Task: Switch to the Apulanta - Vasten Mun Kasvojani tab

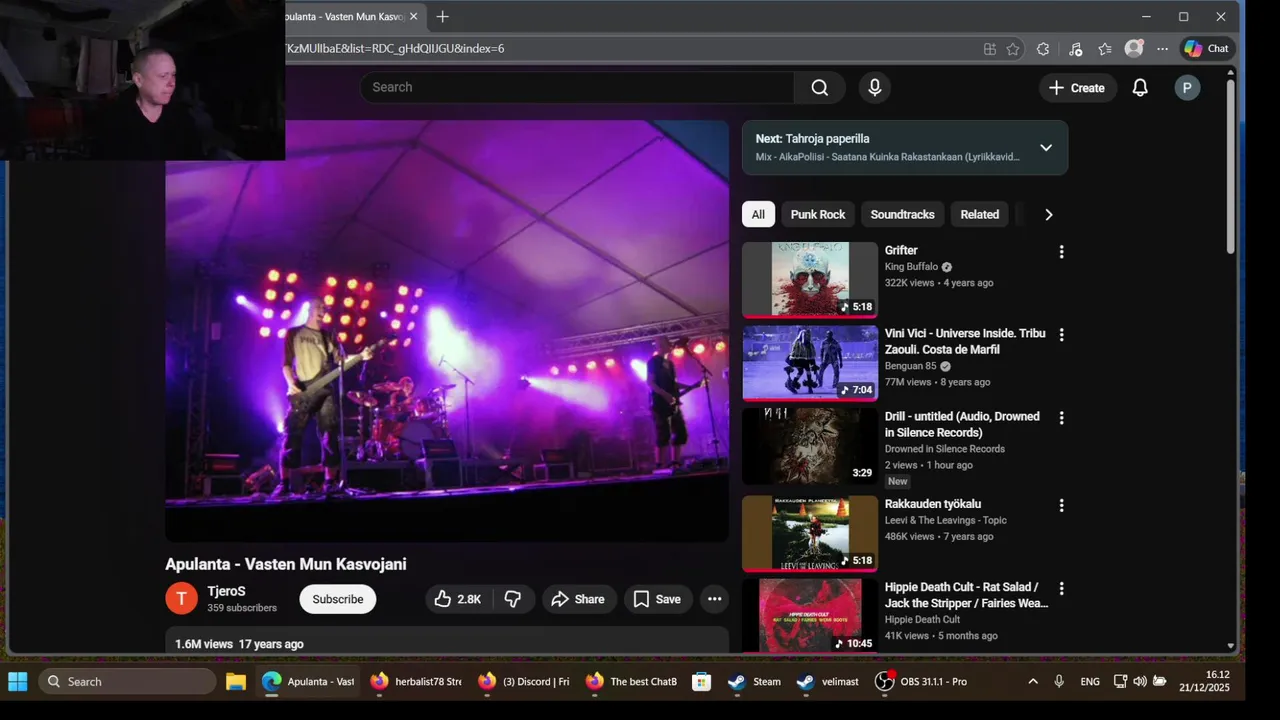Action: [345, 17]
